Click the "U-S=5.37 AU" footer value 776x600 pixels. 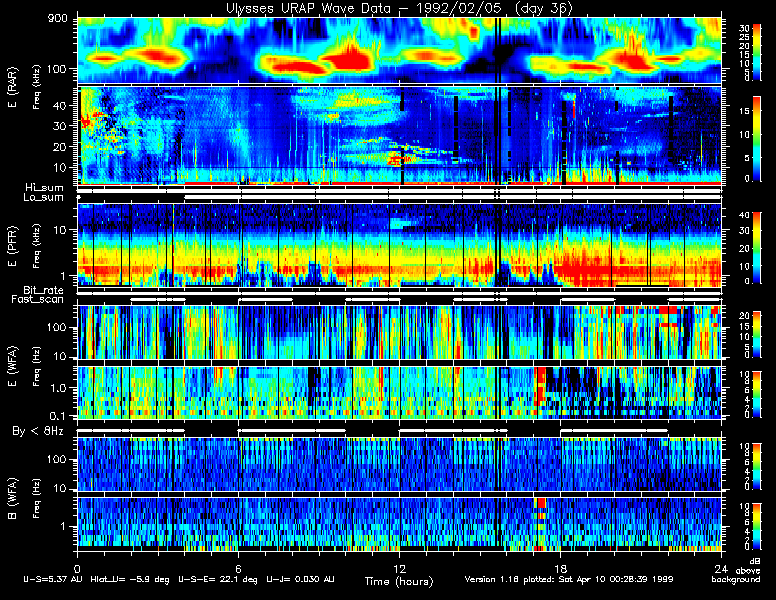53,579
